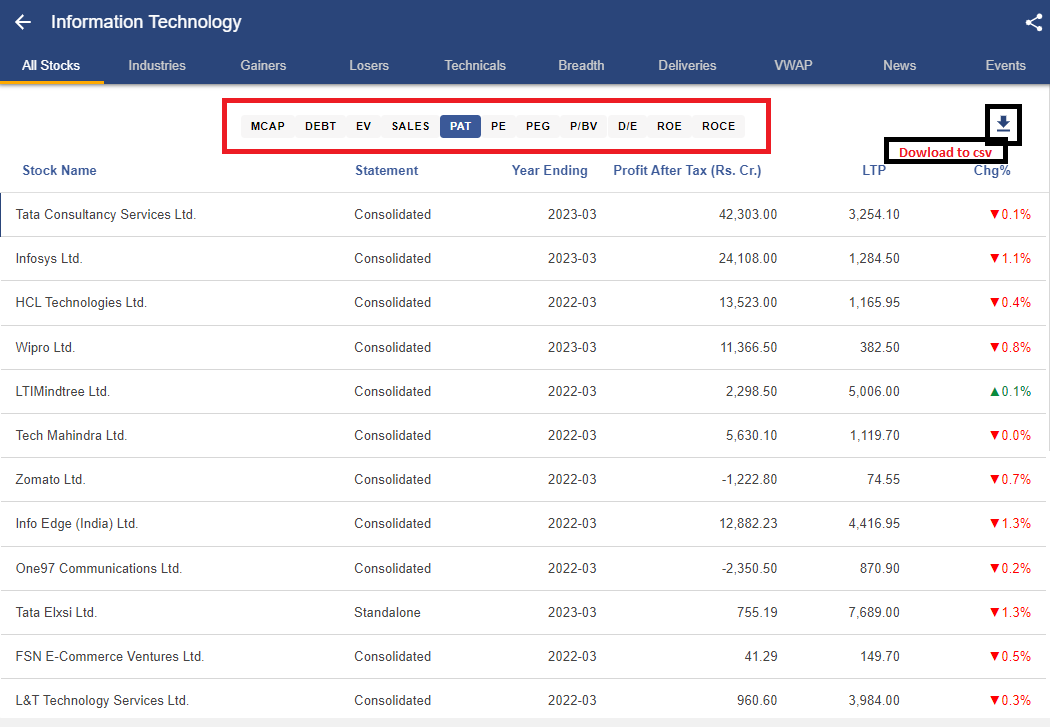Viewport: 1050px width, 727px height.
Task: Open Tata Elxsi Ltd. stock row
Action: pyautogui.click(x=523, y=613)
